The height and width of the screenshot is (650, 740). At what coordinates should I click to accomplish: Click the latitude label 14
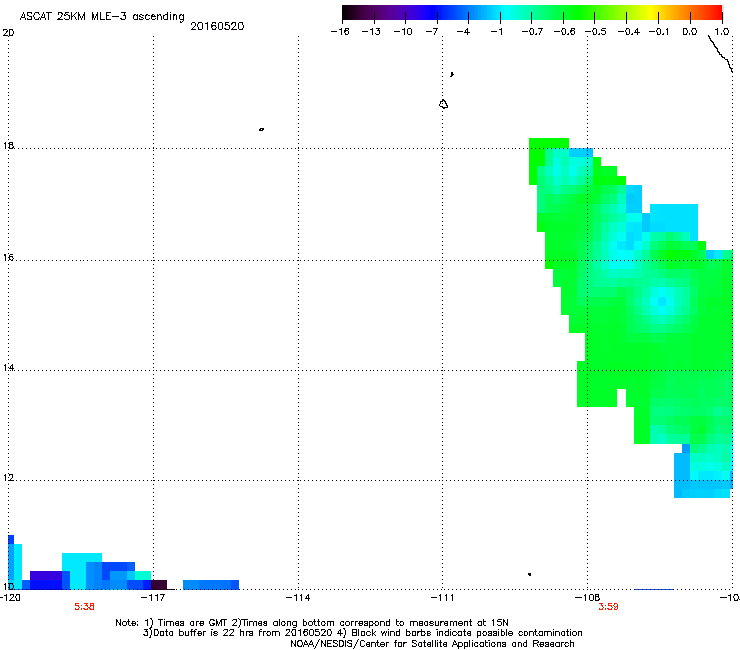click(x=8, y=368)
